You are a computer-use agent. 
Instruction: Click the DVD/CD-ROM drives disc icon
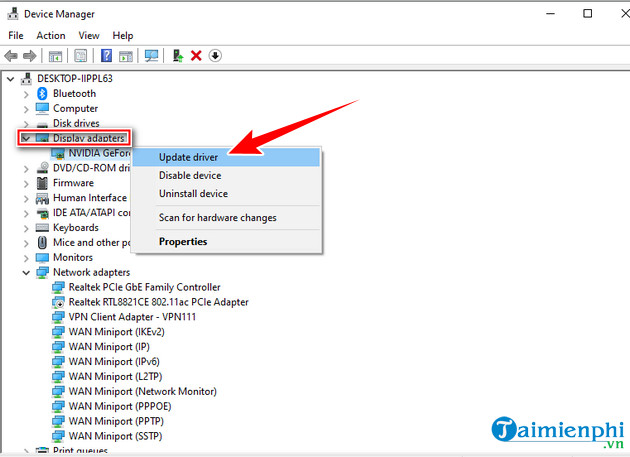click(42, 168)
